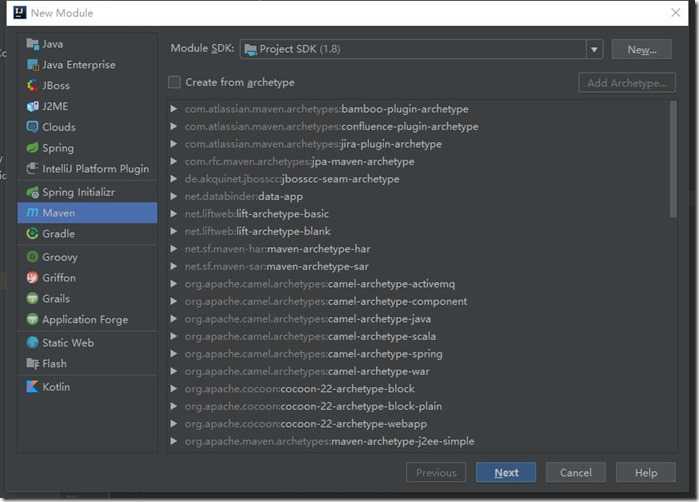
Task: Click the IntelliJ Platform Plugin icon
Action: pos(33,169)
